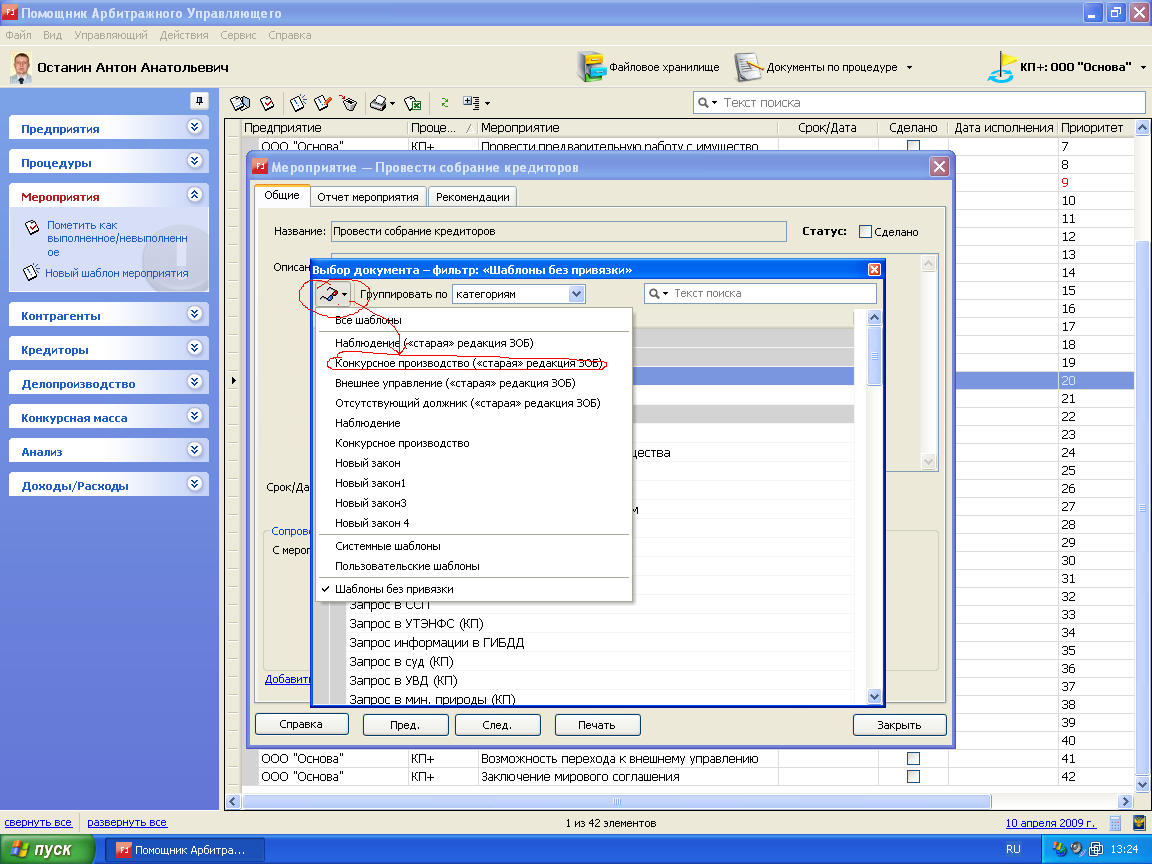Viewport: 1152px width, 864px height.
Task: Open the Действия menu
Action: click(x=184, y=35)
